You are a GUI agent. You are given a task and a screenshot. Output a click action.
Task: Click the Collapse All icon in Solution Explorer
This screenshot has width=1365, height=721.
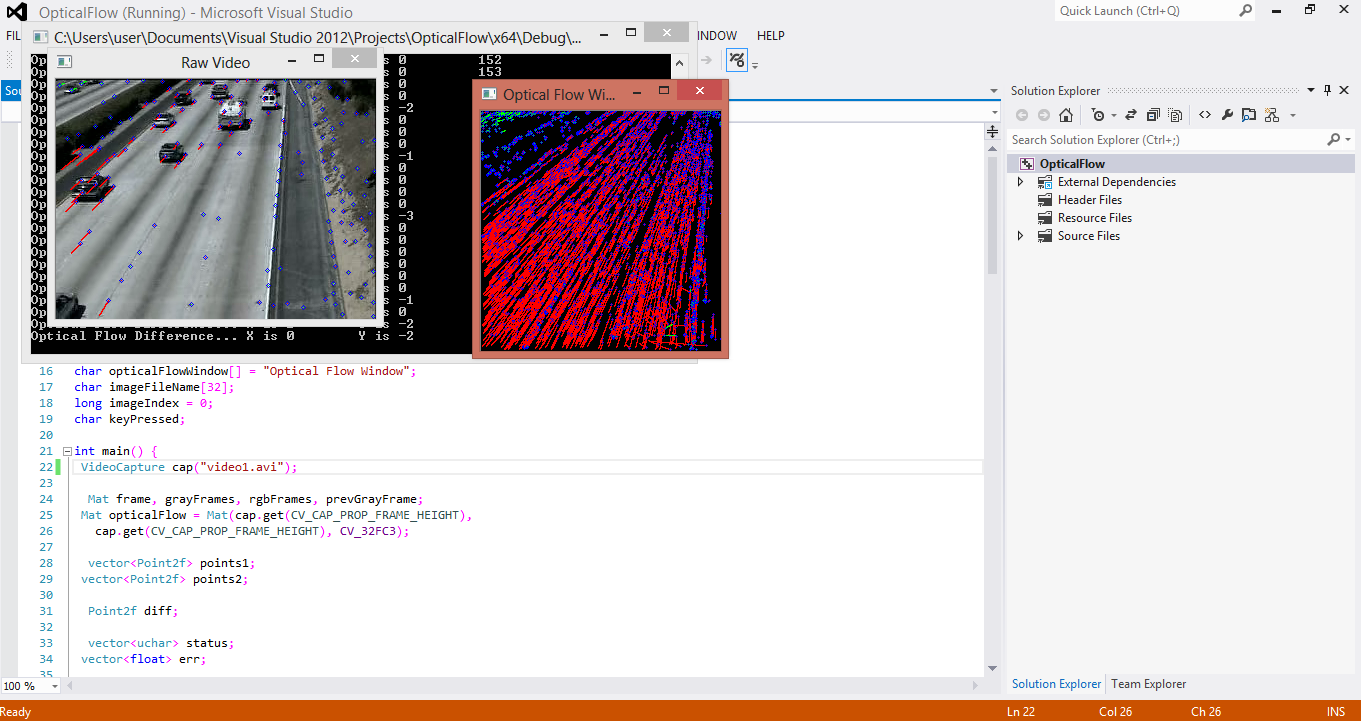1152,114
